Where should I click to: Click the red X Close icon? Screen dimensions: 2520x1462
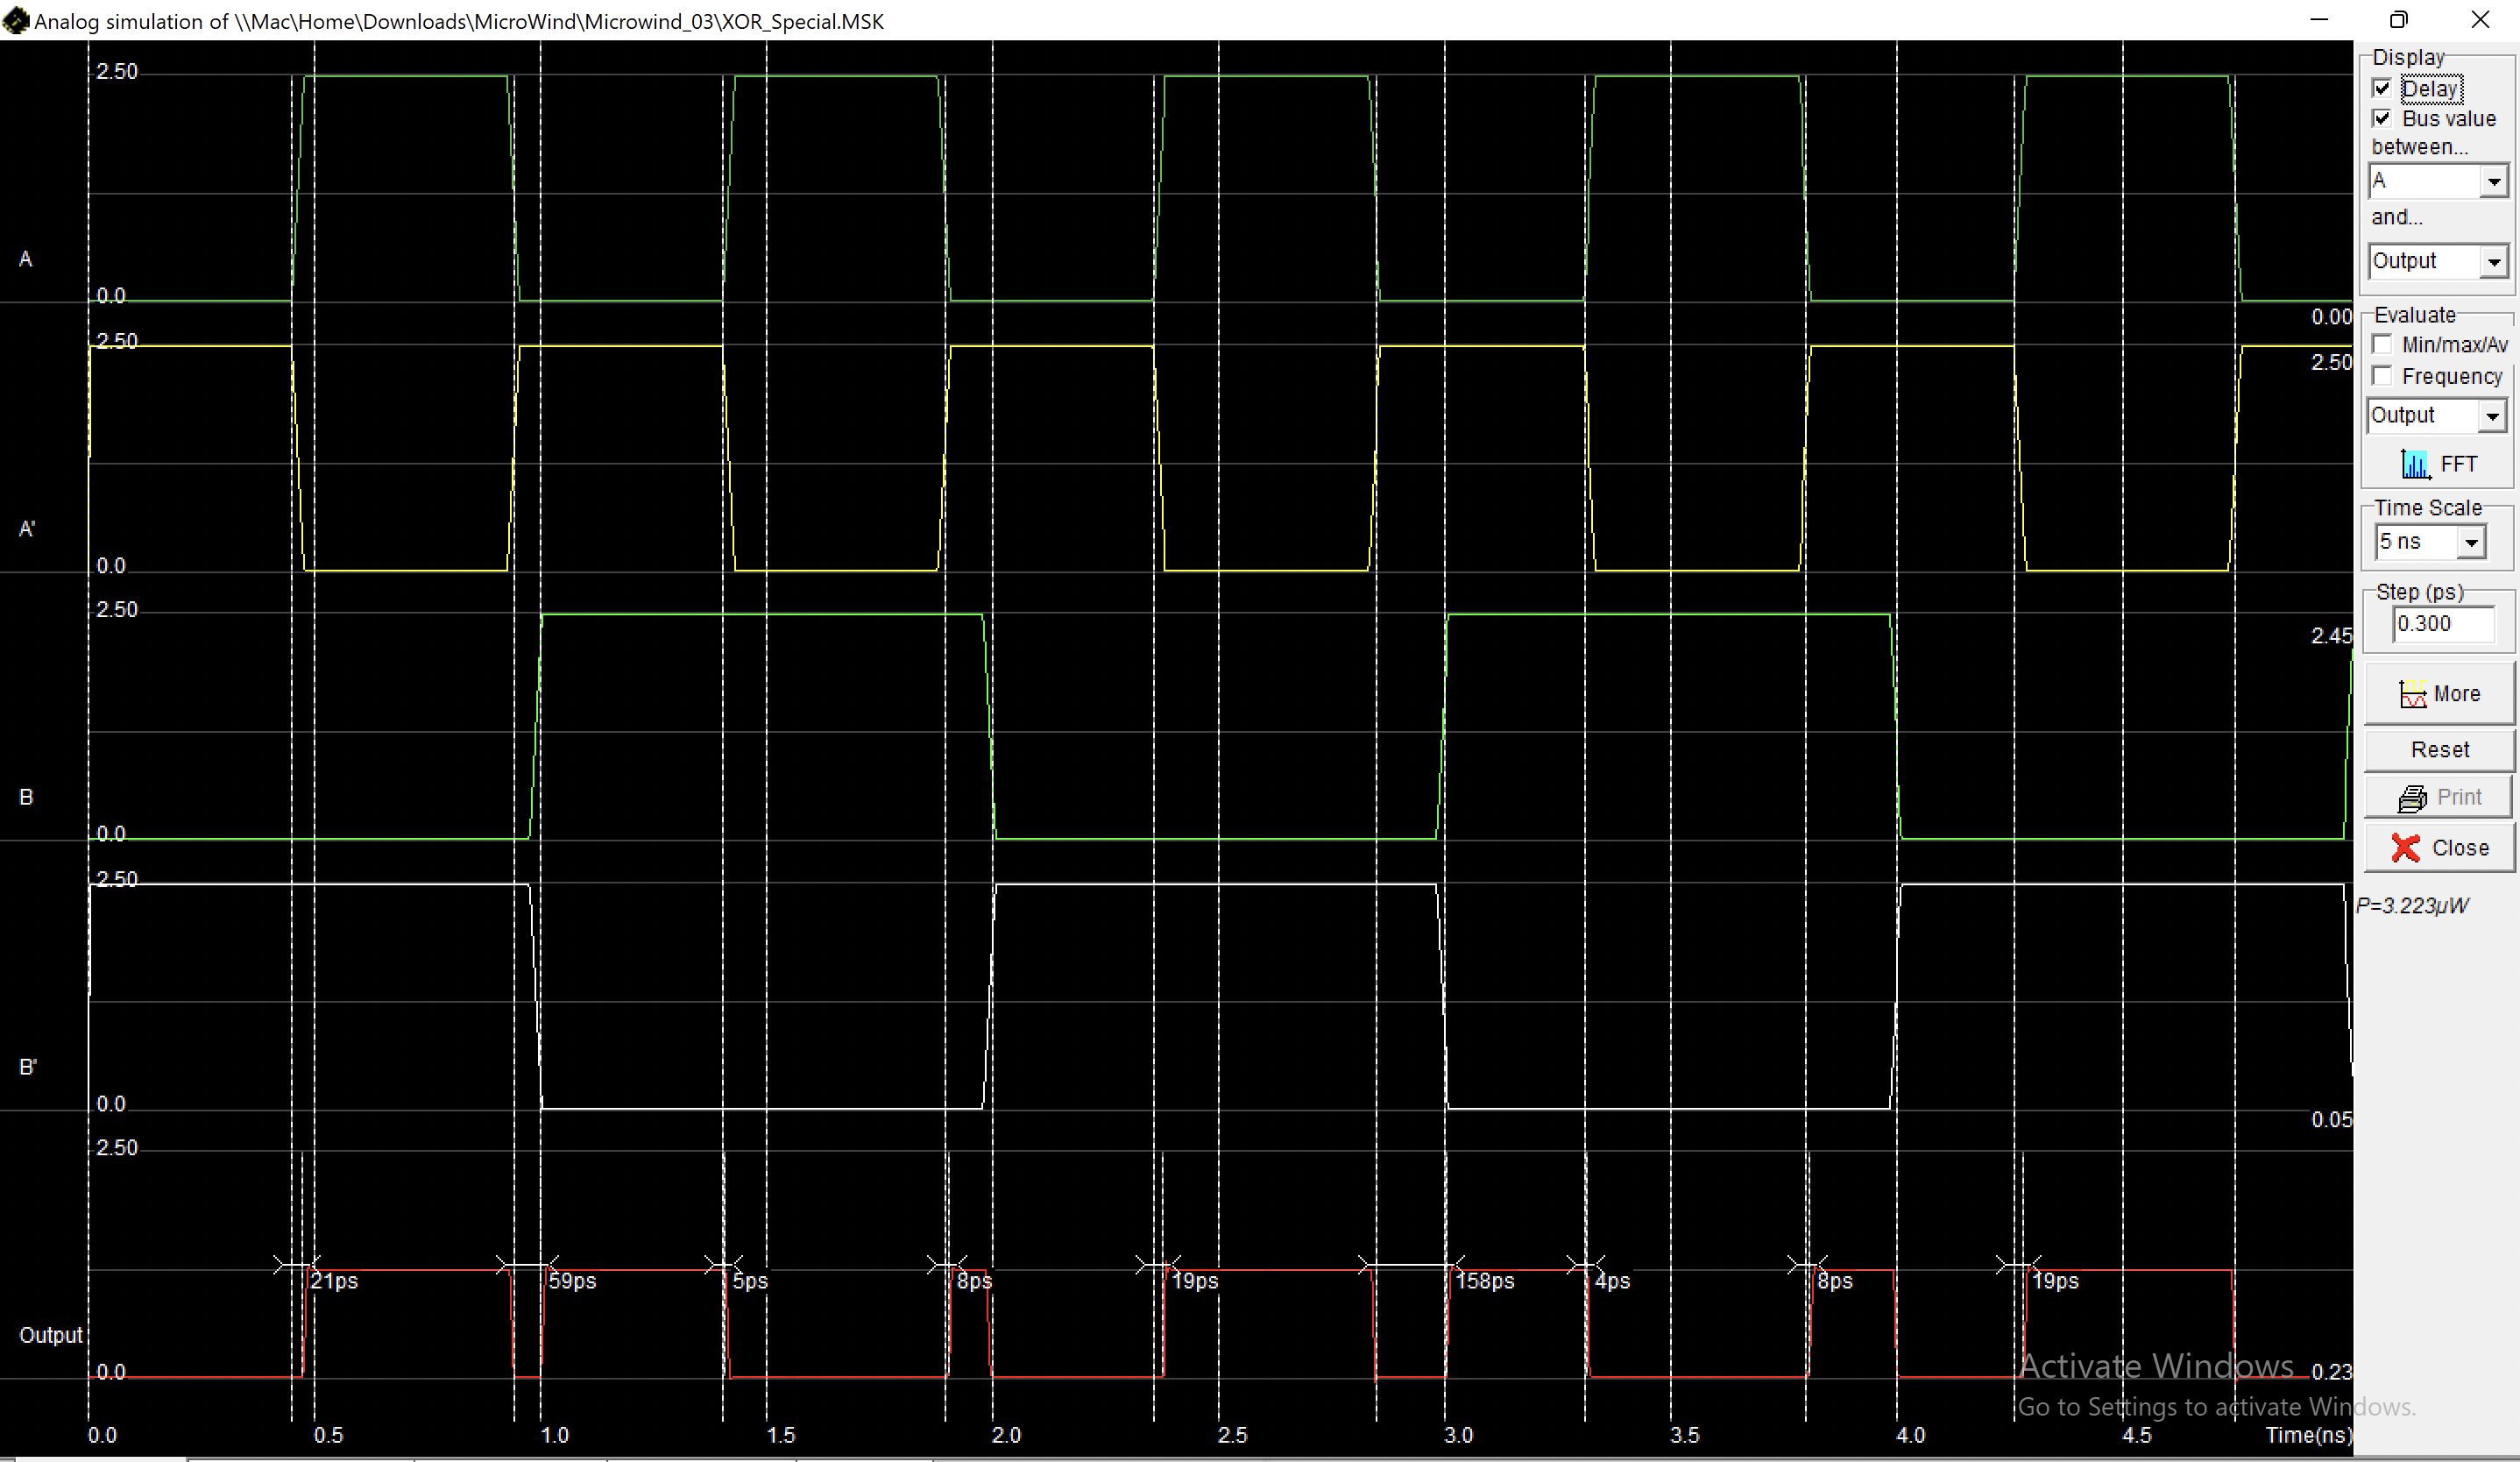pyautogui.click(x=2405, y=848)
